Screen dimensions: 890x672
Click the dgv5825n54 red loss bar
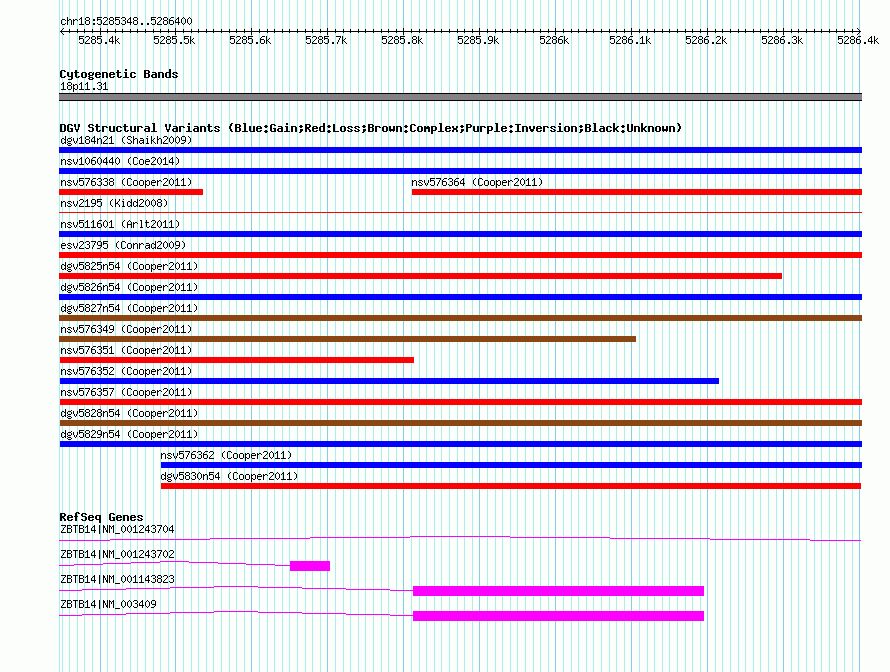point(421,276)
